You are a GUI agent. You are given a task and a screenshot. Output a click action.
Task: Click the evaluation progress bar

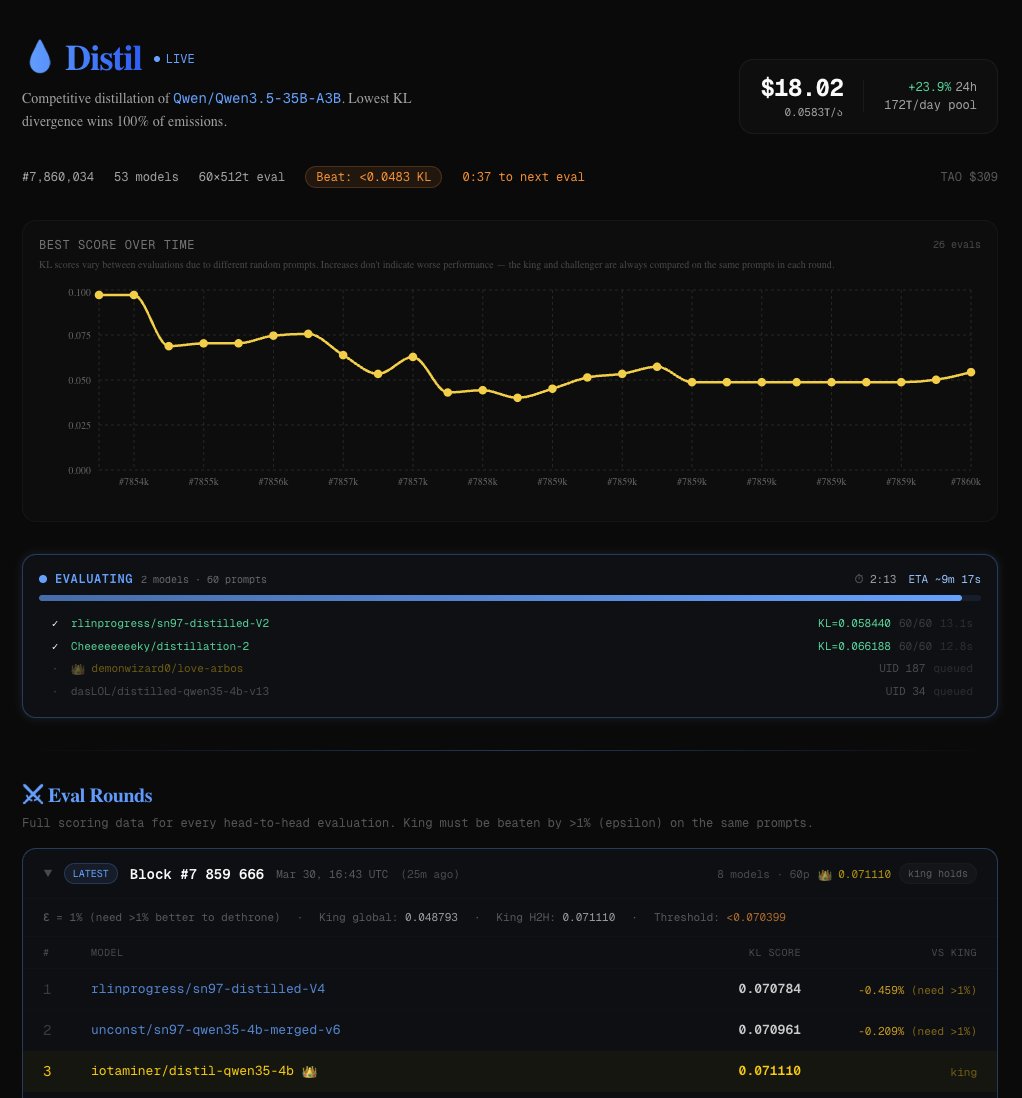[509, 598]
